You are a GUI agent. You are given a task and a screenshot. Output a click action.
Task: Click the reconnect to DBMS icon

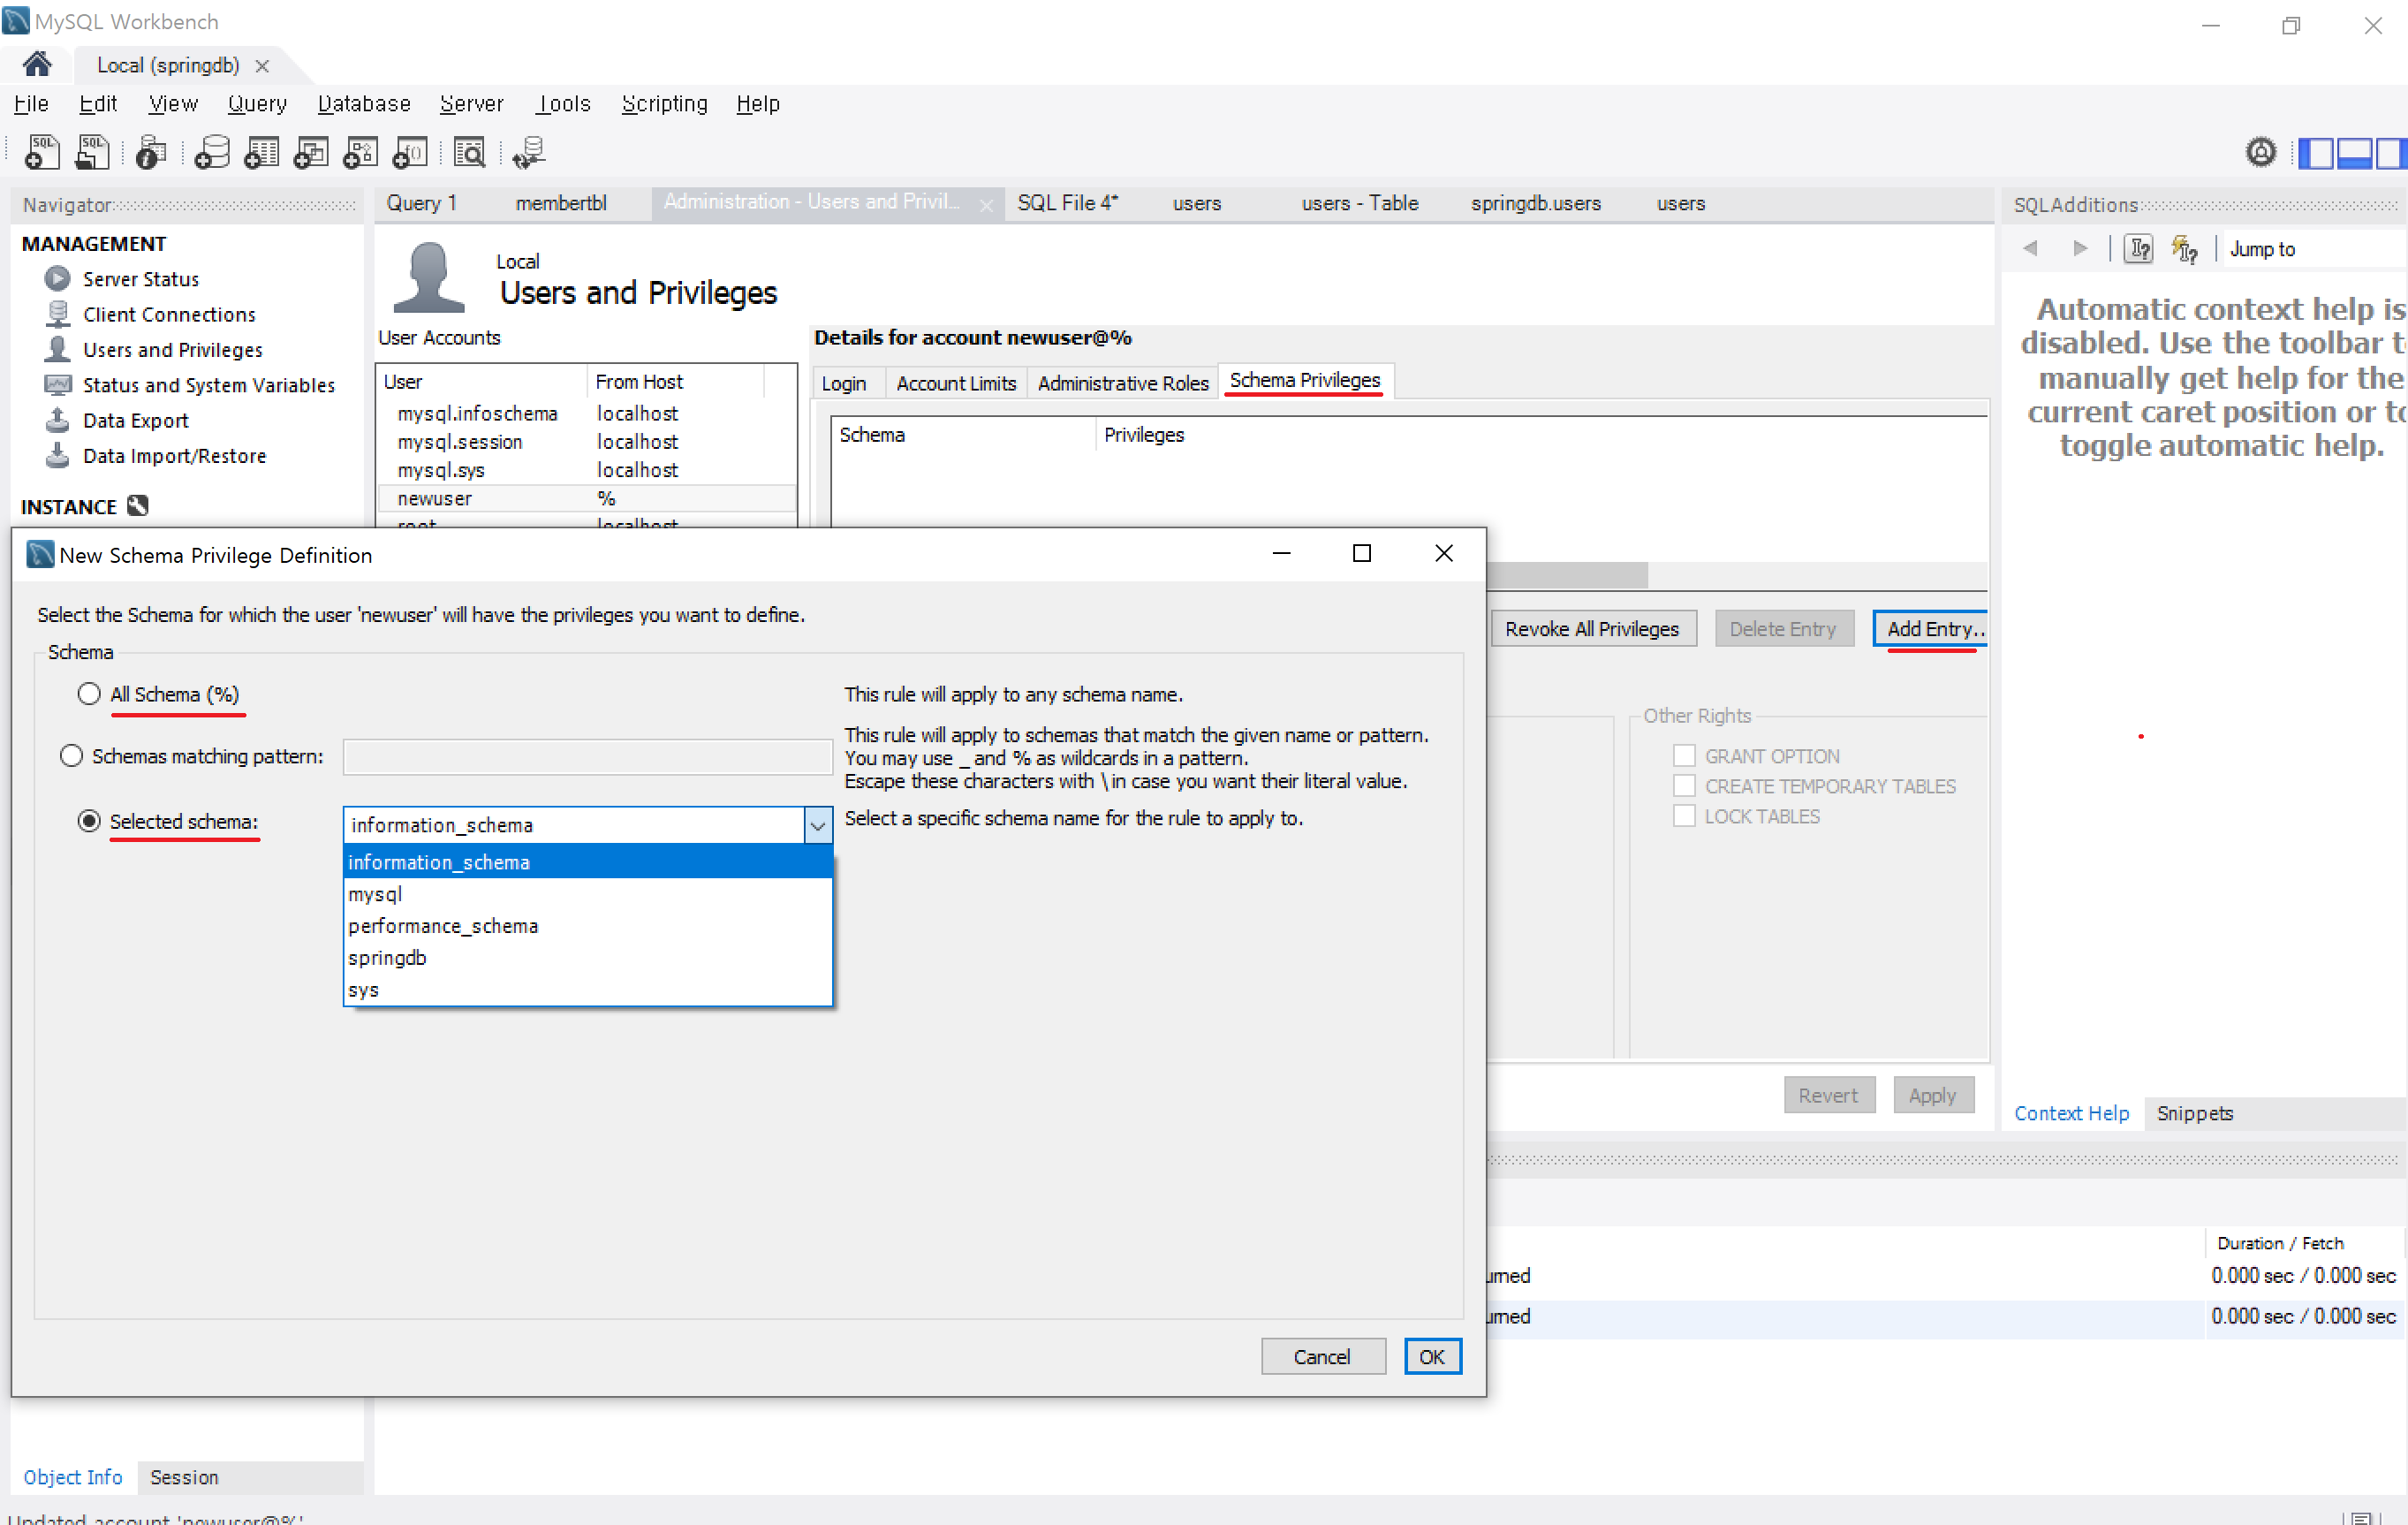click(x=528, y=152)
